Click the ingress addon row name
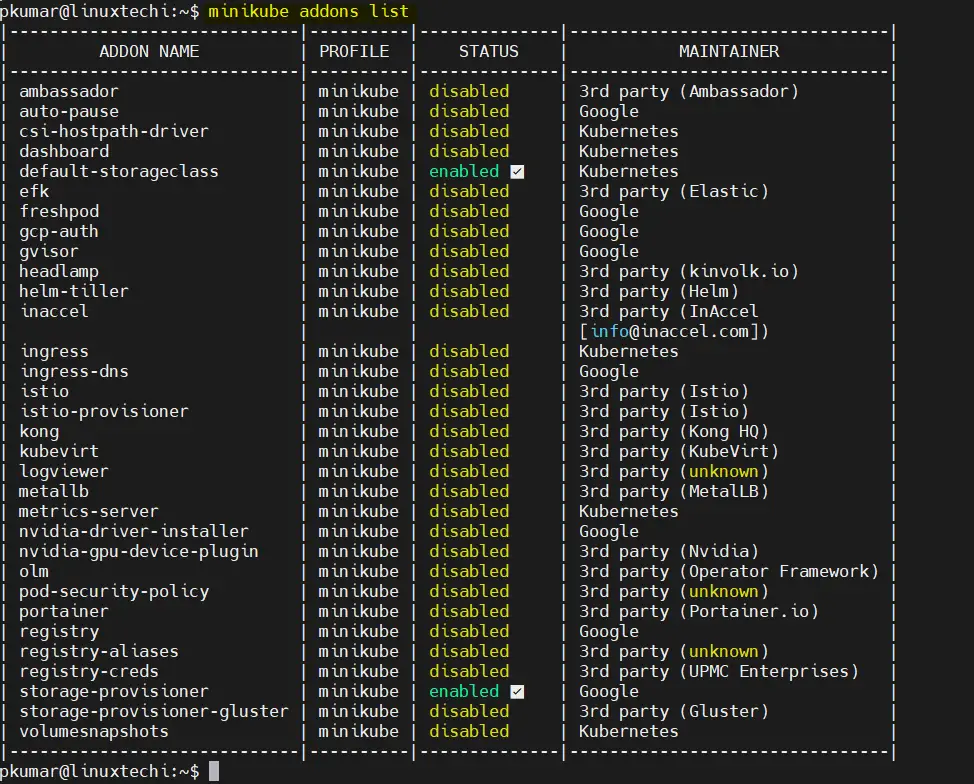 pyautogui.click(x=55, y=352)
